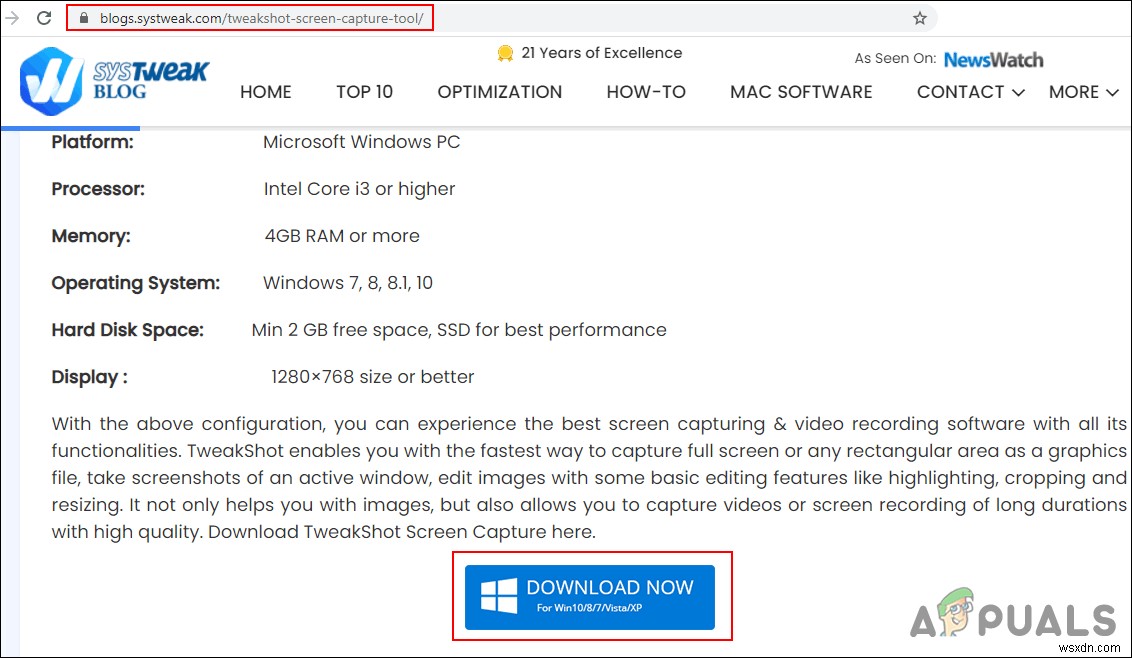Click the medal icon beside 21 Years of Excellence
Image resolution: width=1132 pixels, height=658 pixels.
coord(504,52)
